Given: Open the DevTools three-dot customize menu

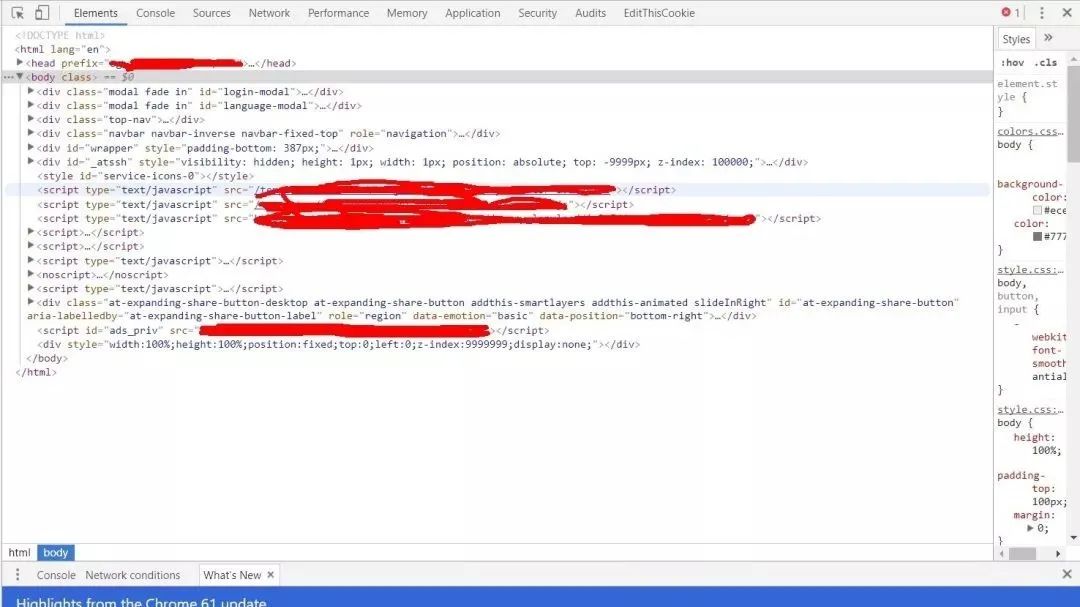Looking at the screenshot, I should tap(1041, 12).
